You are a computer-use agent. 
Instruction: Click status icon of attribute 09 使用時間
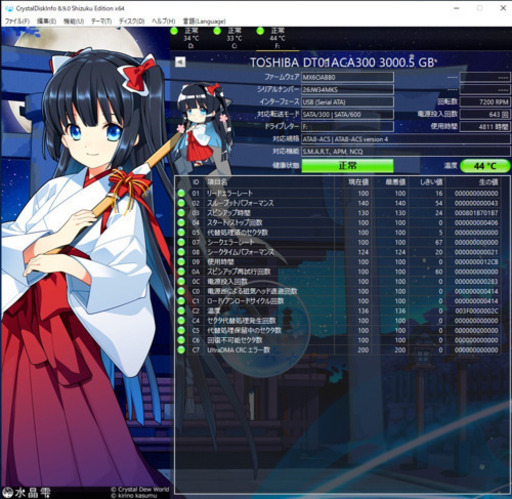pyautogui.click(x=181, y=262)
